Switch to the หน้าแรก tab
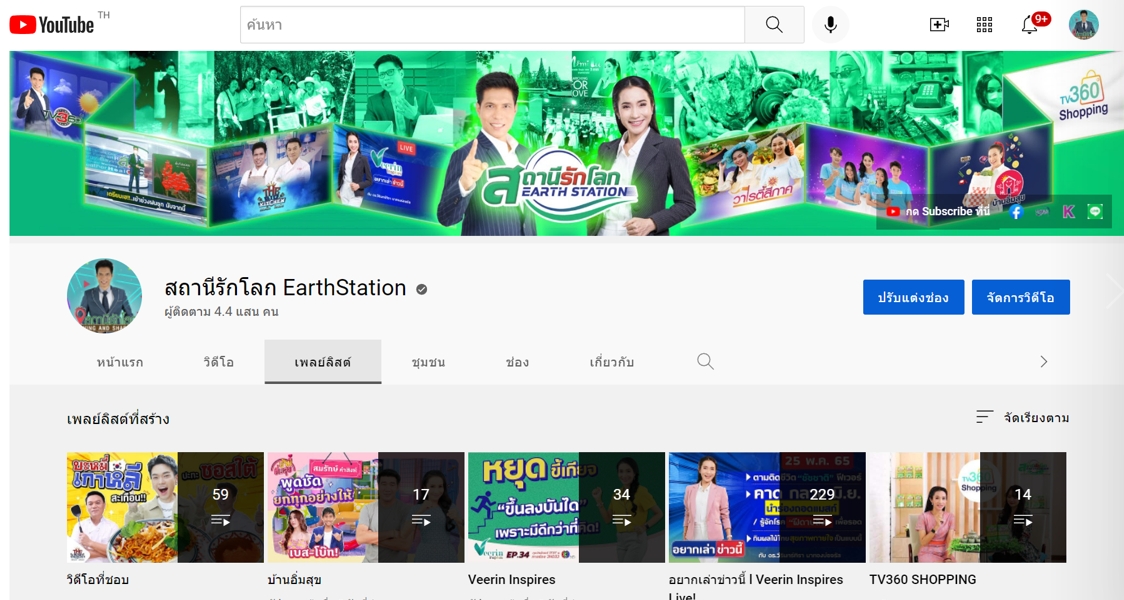 (x=120, y=362)
